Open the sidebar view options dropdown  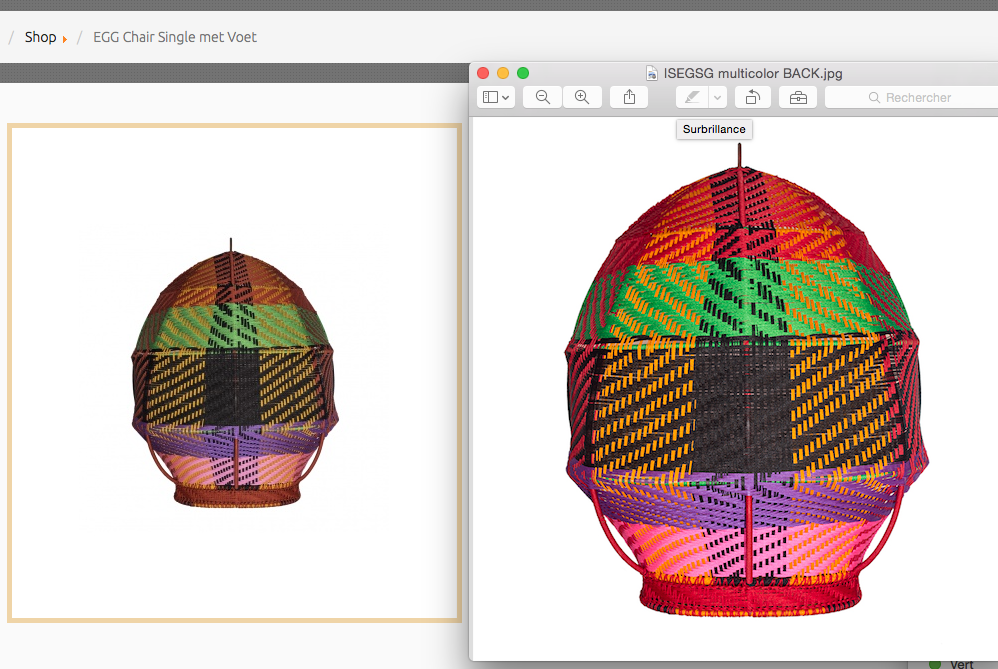(495, 97)
